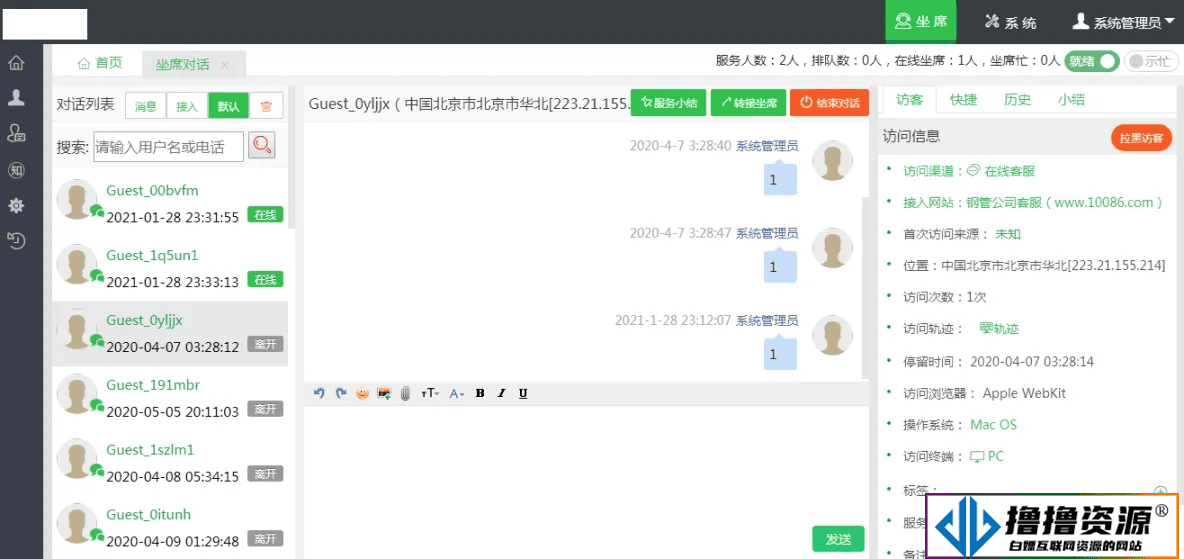Viewport: 1184px width, 559px height.
Task: Switch to the 小结 panel tab
Action: coord(1071,100)
